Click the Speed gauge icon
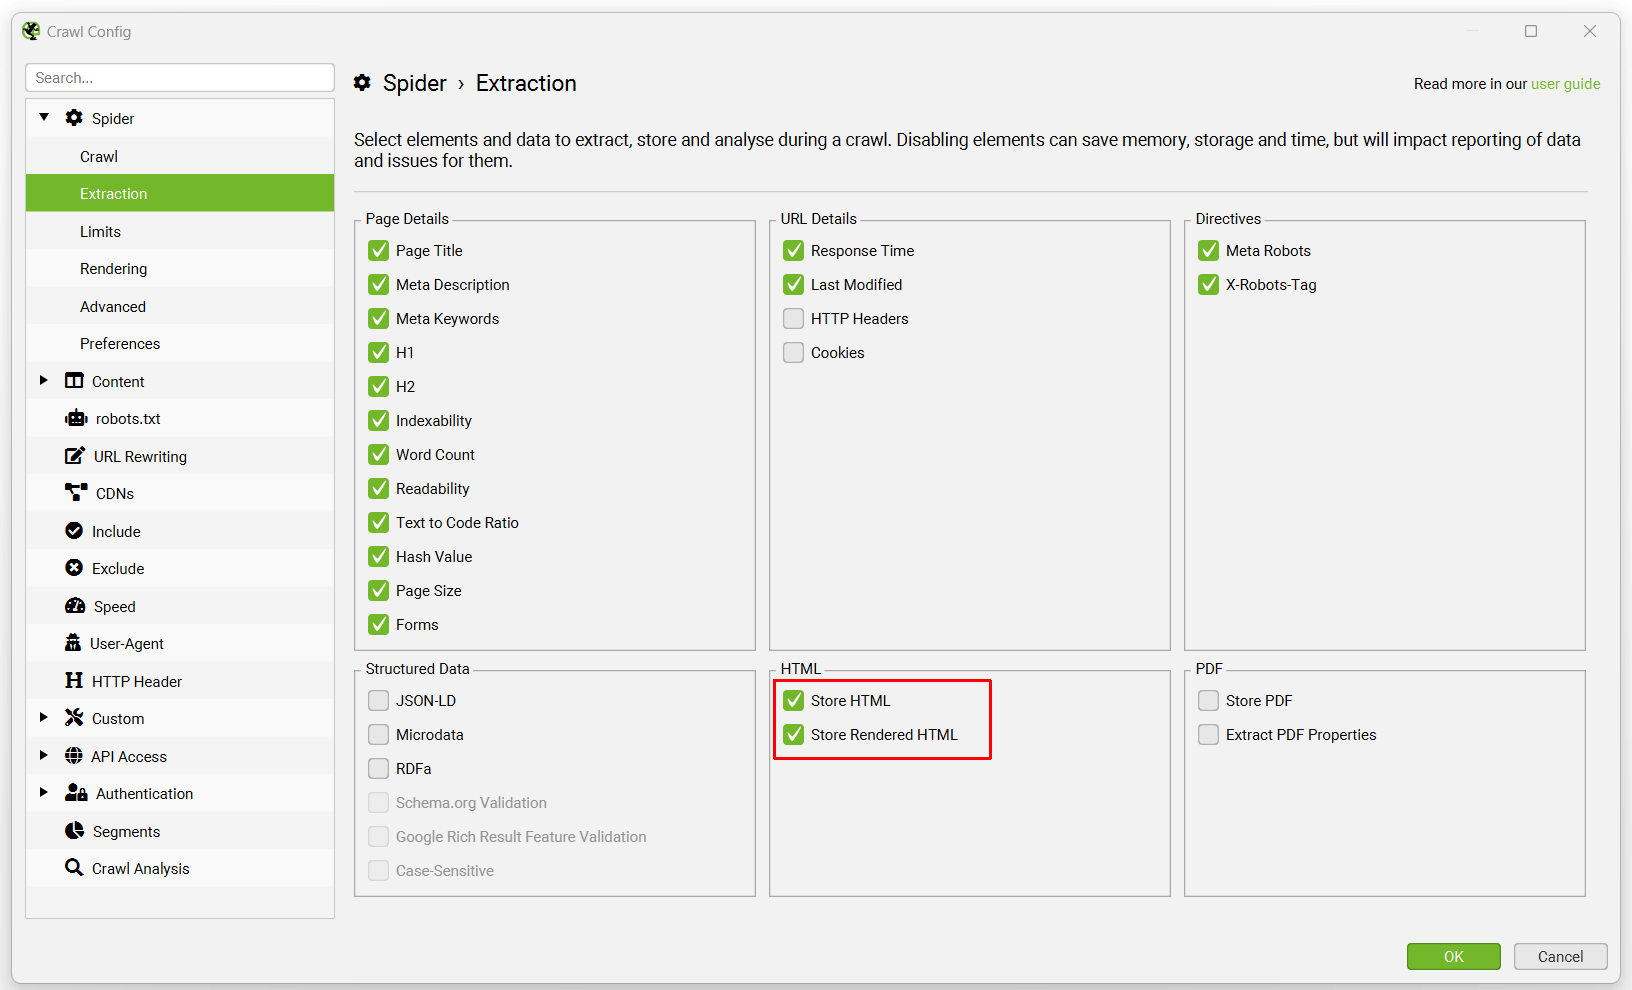 75,606
